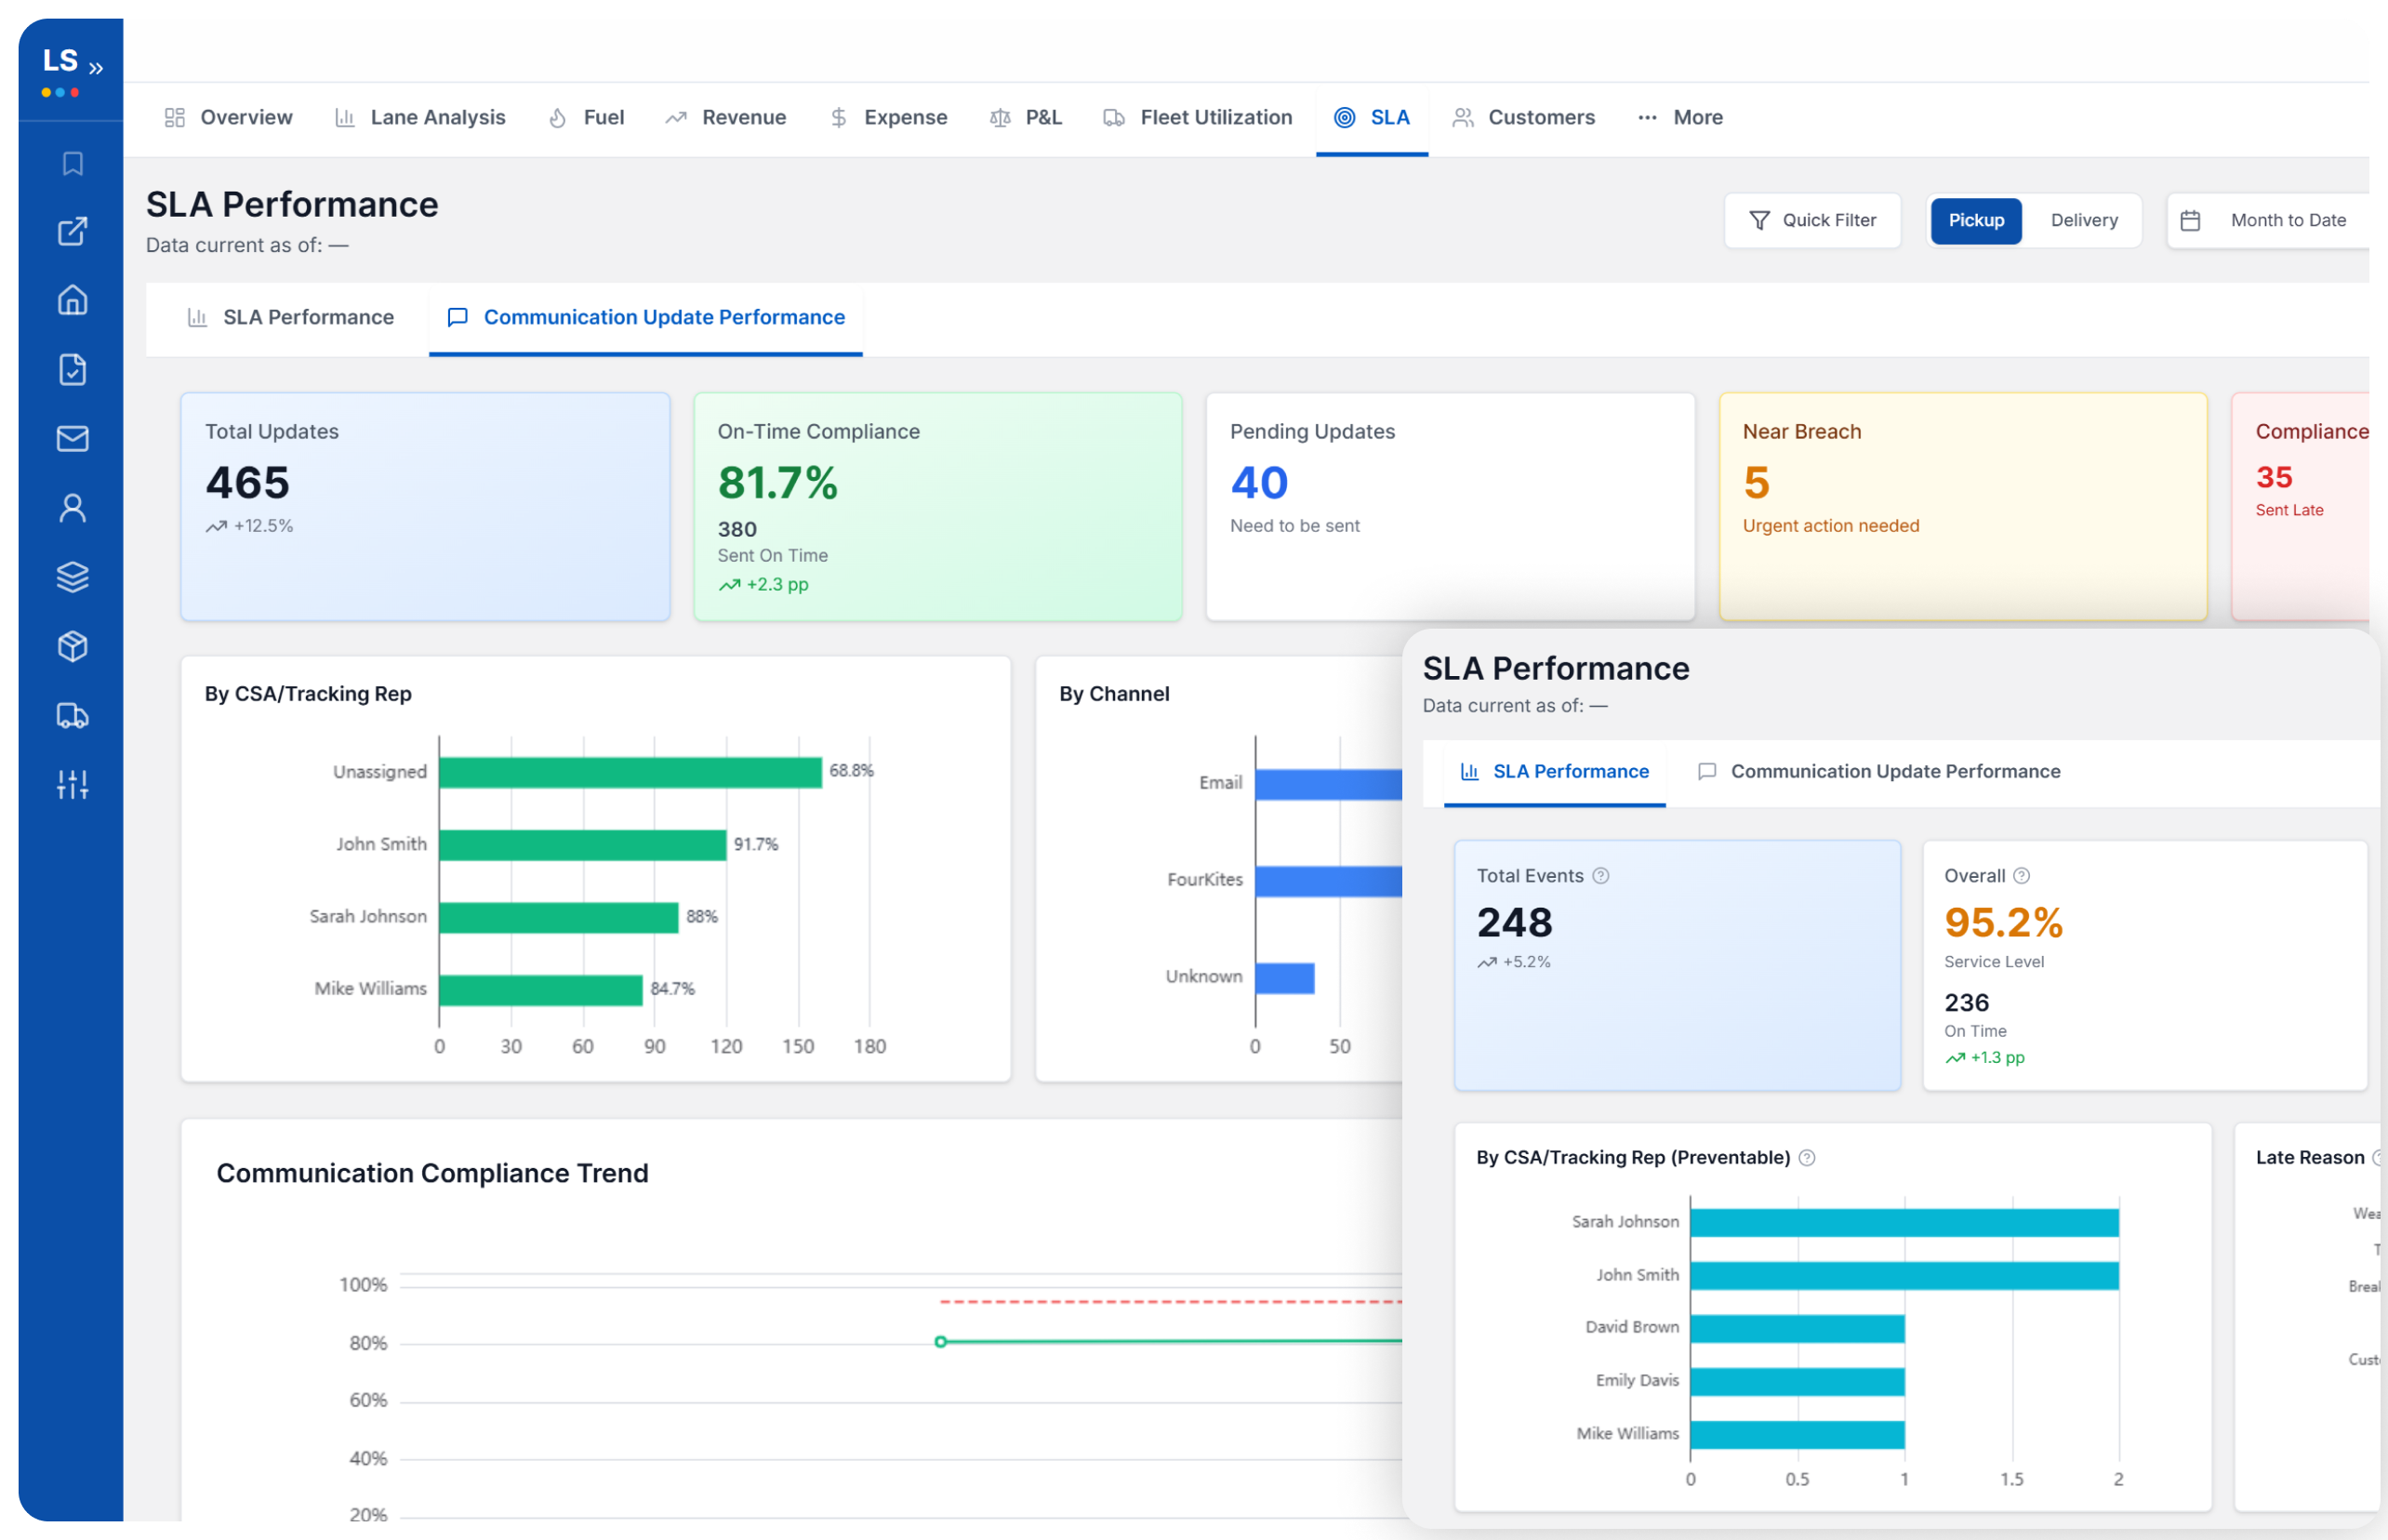Image resolution: width=2388 pixels, height=1540 pixels.
Task: Switch to the P&L tab
Action: point(1026,117)
